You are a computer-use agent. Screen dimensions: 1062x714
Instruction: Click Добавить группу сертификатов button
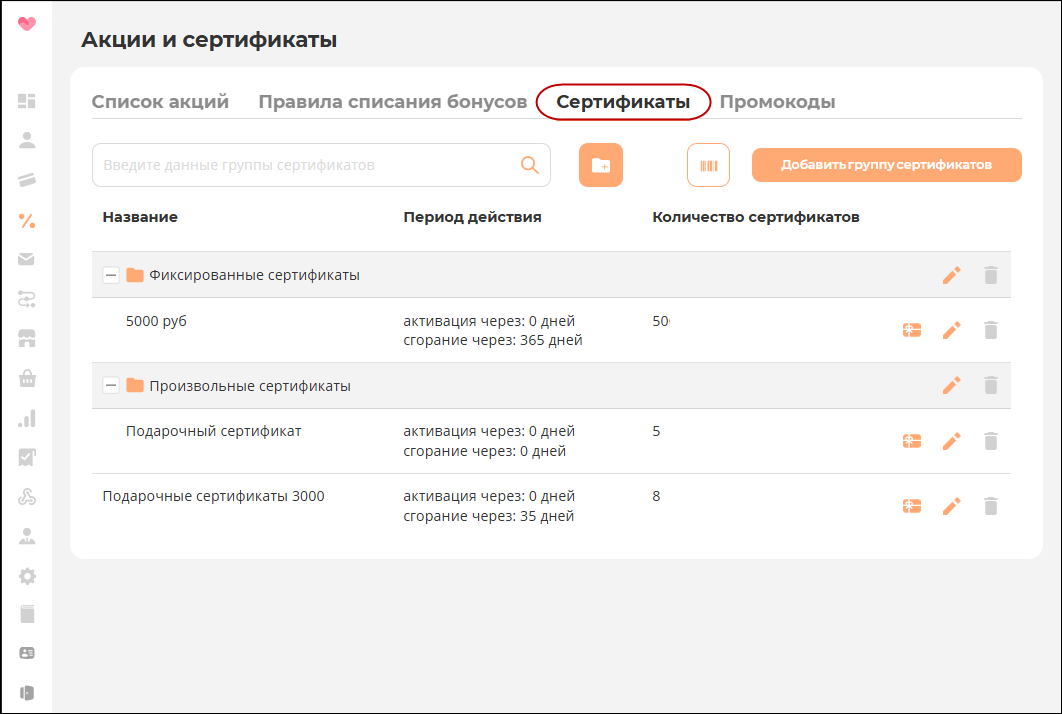point(887,165)
